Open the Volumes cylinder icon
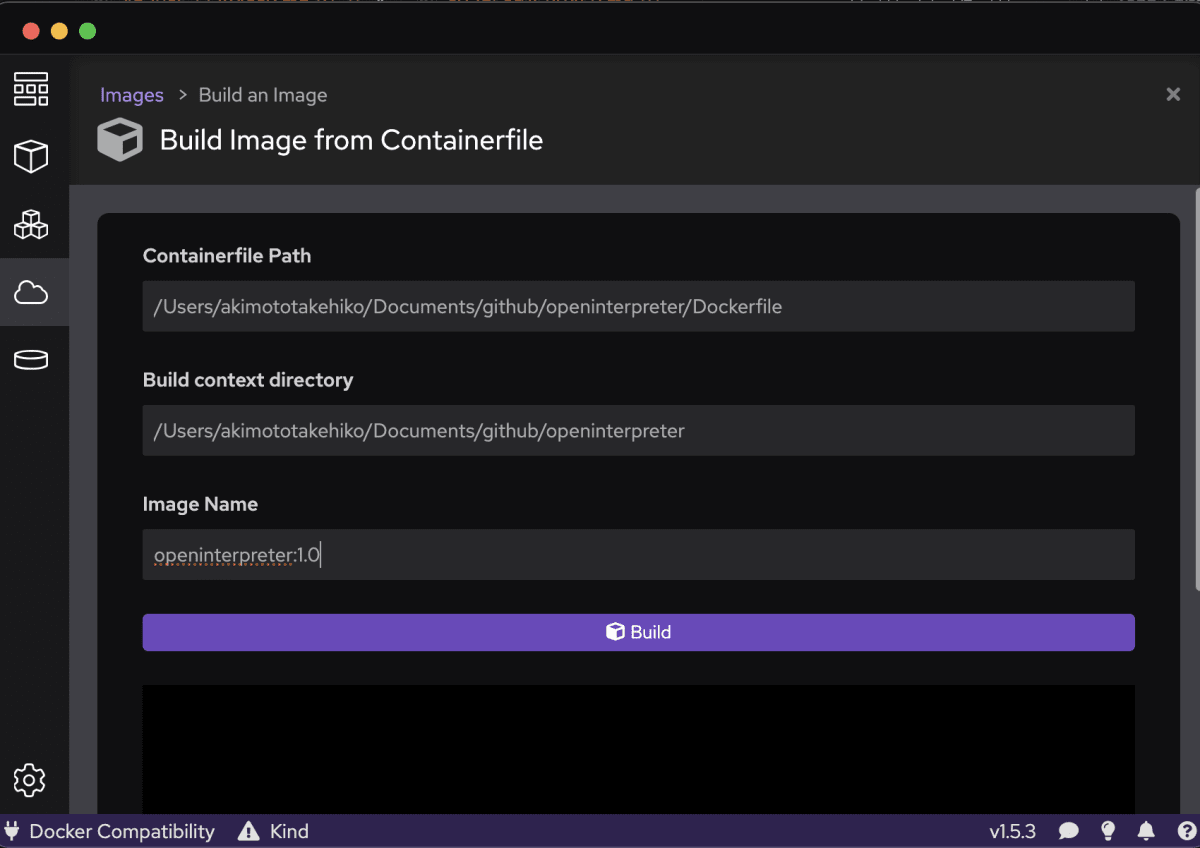 [x=31, y=360]
